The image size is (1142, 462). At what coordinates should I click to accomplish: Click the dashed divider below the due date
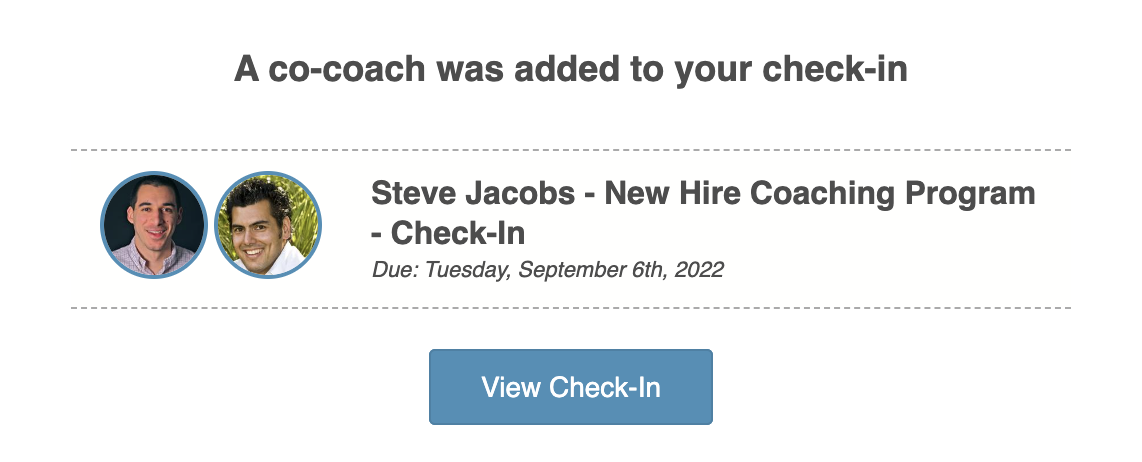(x=570, y=308)
